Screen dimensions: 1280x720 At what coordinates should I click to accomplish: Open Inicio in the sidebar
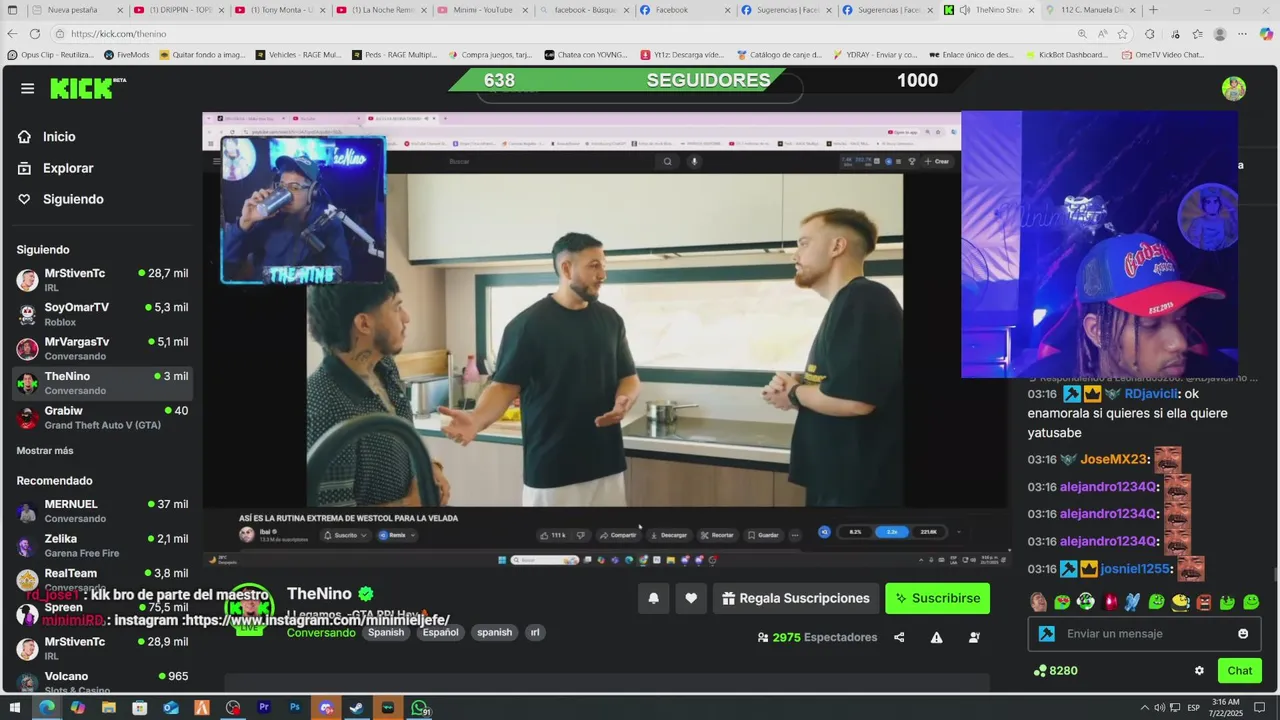pyautogui.click(x=59, y=137)
